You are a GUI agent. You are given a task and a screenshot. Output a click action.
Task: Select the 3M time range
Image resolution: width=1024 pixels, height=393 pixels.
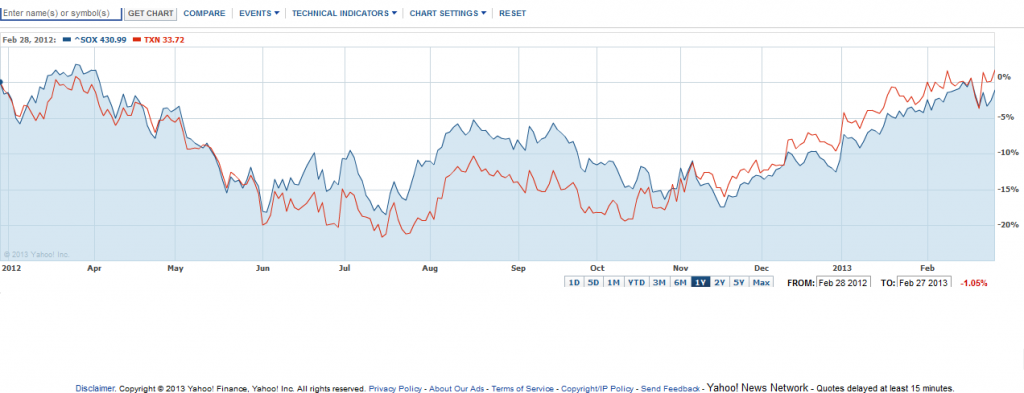[659, 283]
